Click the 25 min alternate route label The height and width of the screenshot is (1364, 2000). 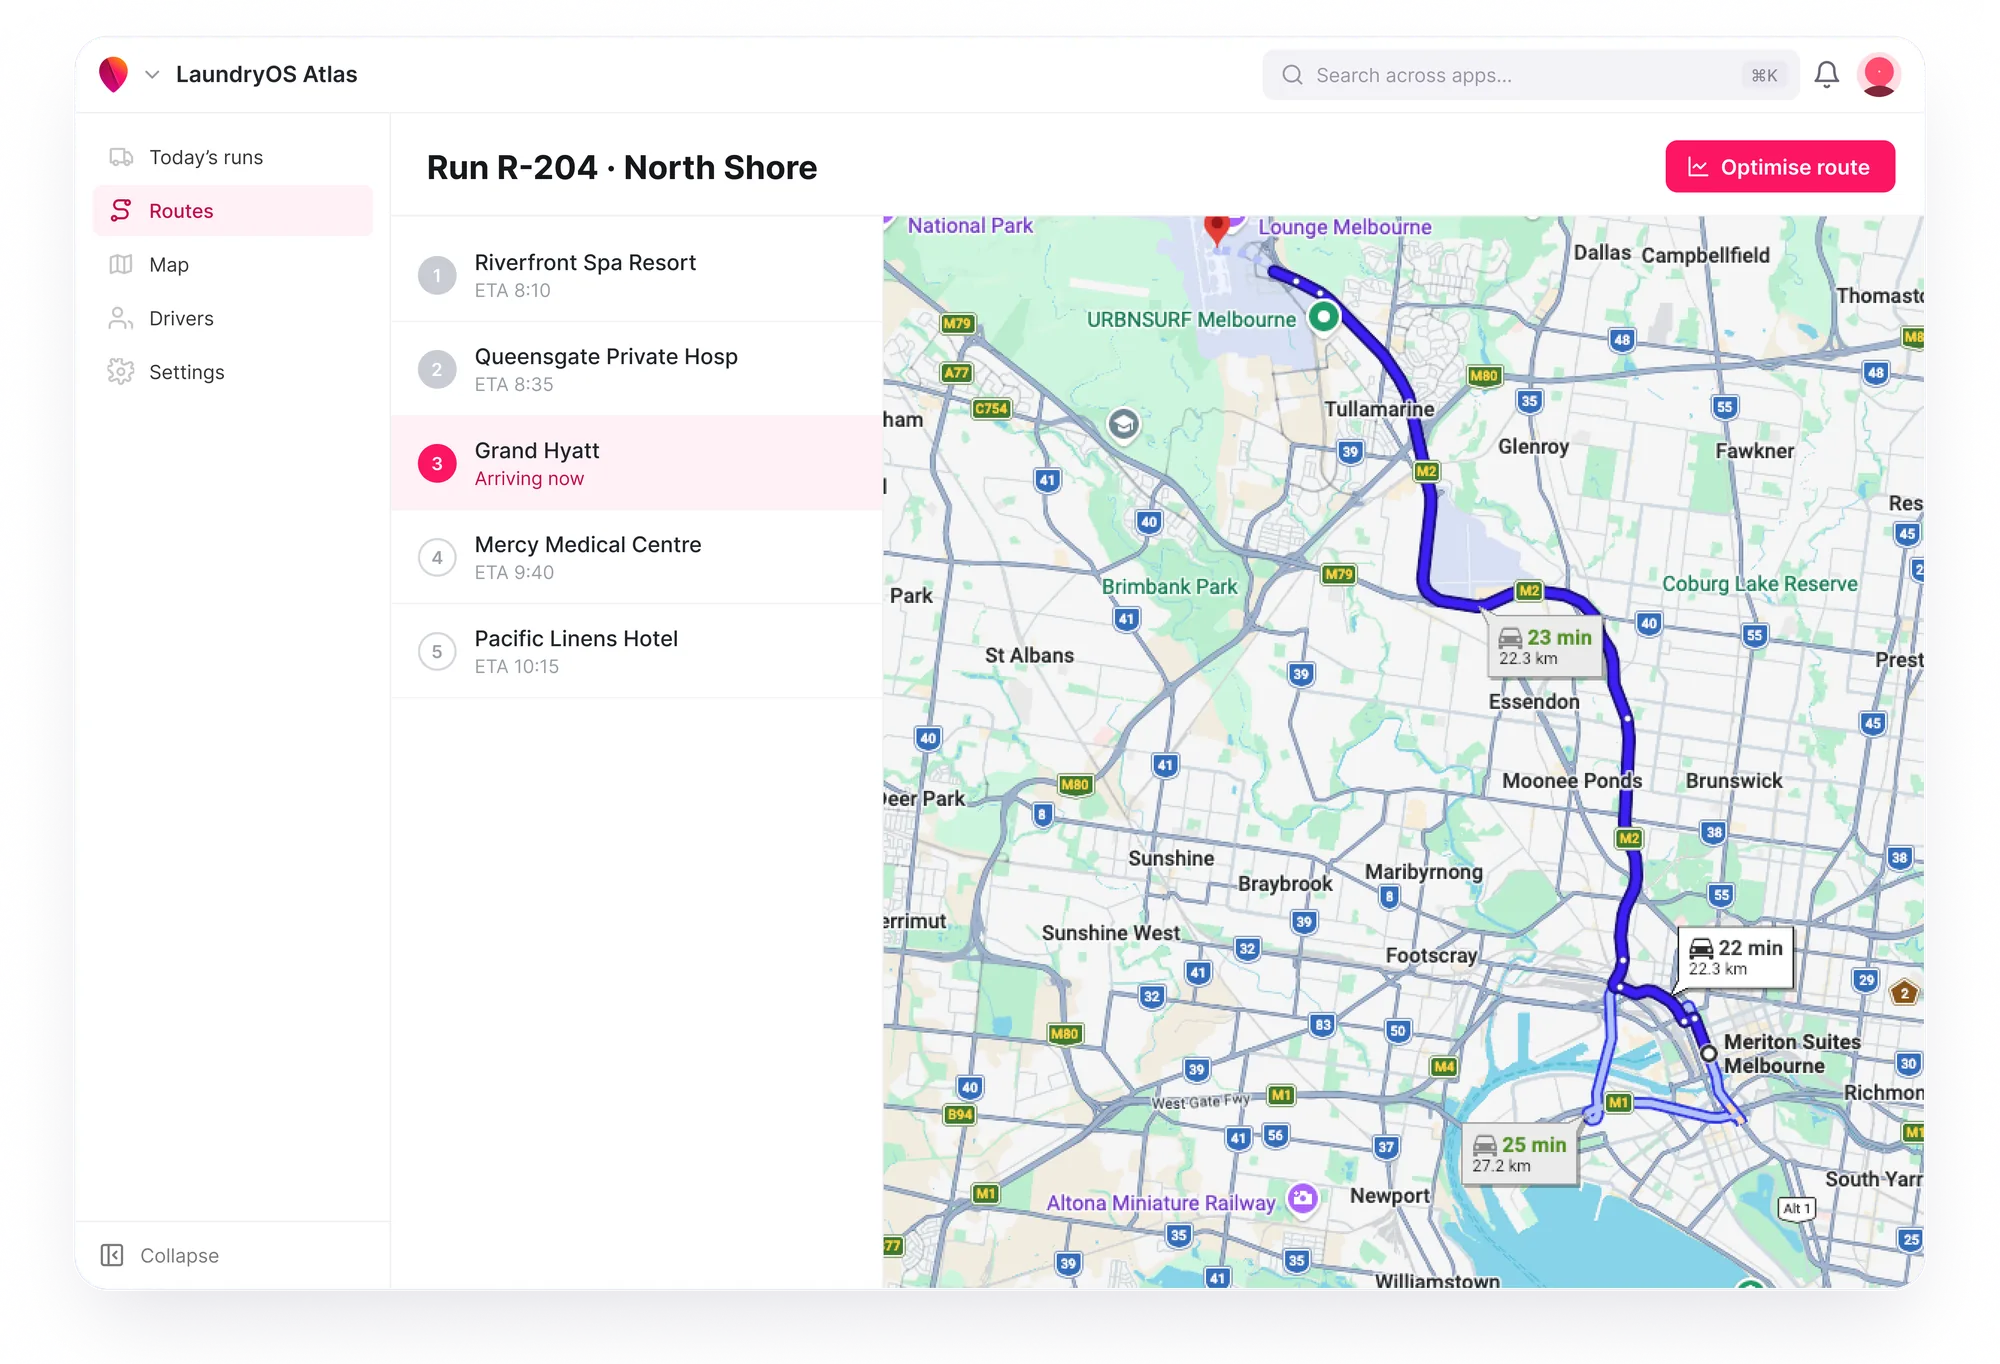1519,1154
